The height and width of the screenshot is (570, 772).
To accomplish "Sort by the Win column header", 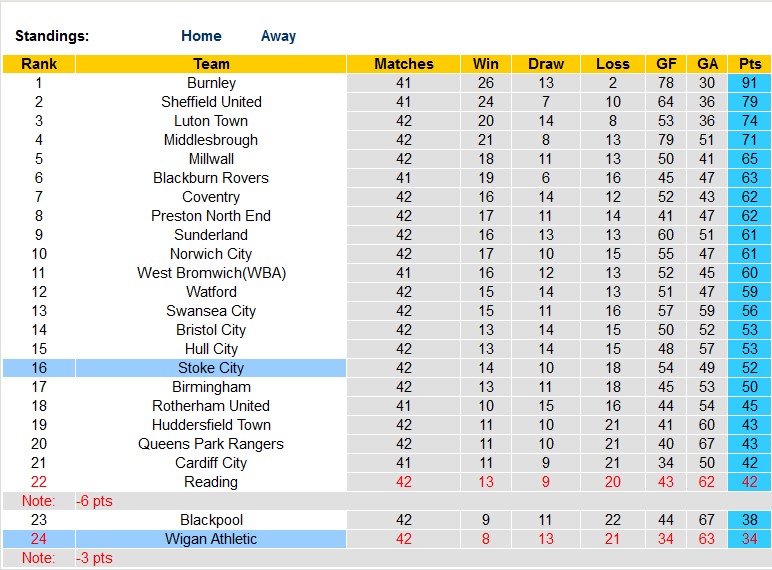I will [x=486, y=64].
